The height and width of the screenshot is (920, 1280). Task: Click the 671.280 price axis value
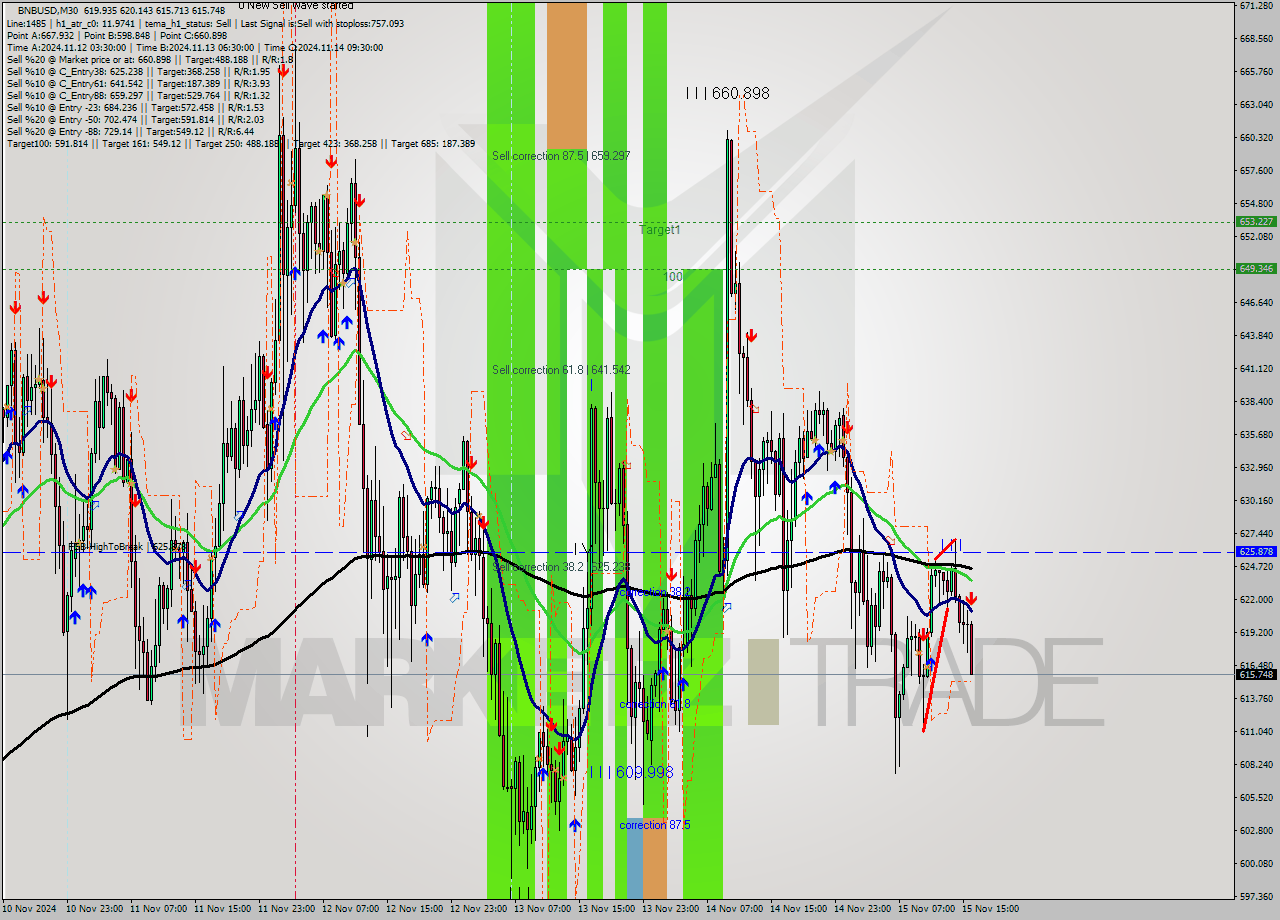coord(1256,6)
